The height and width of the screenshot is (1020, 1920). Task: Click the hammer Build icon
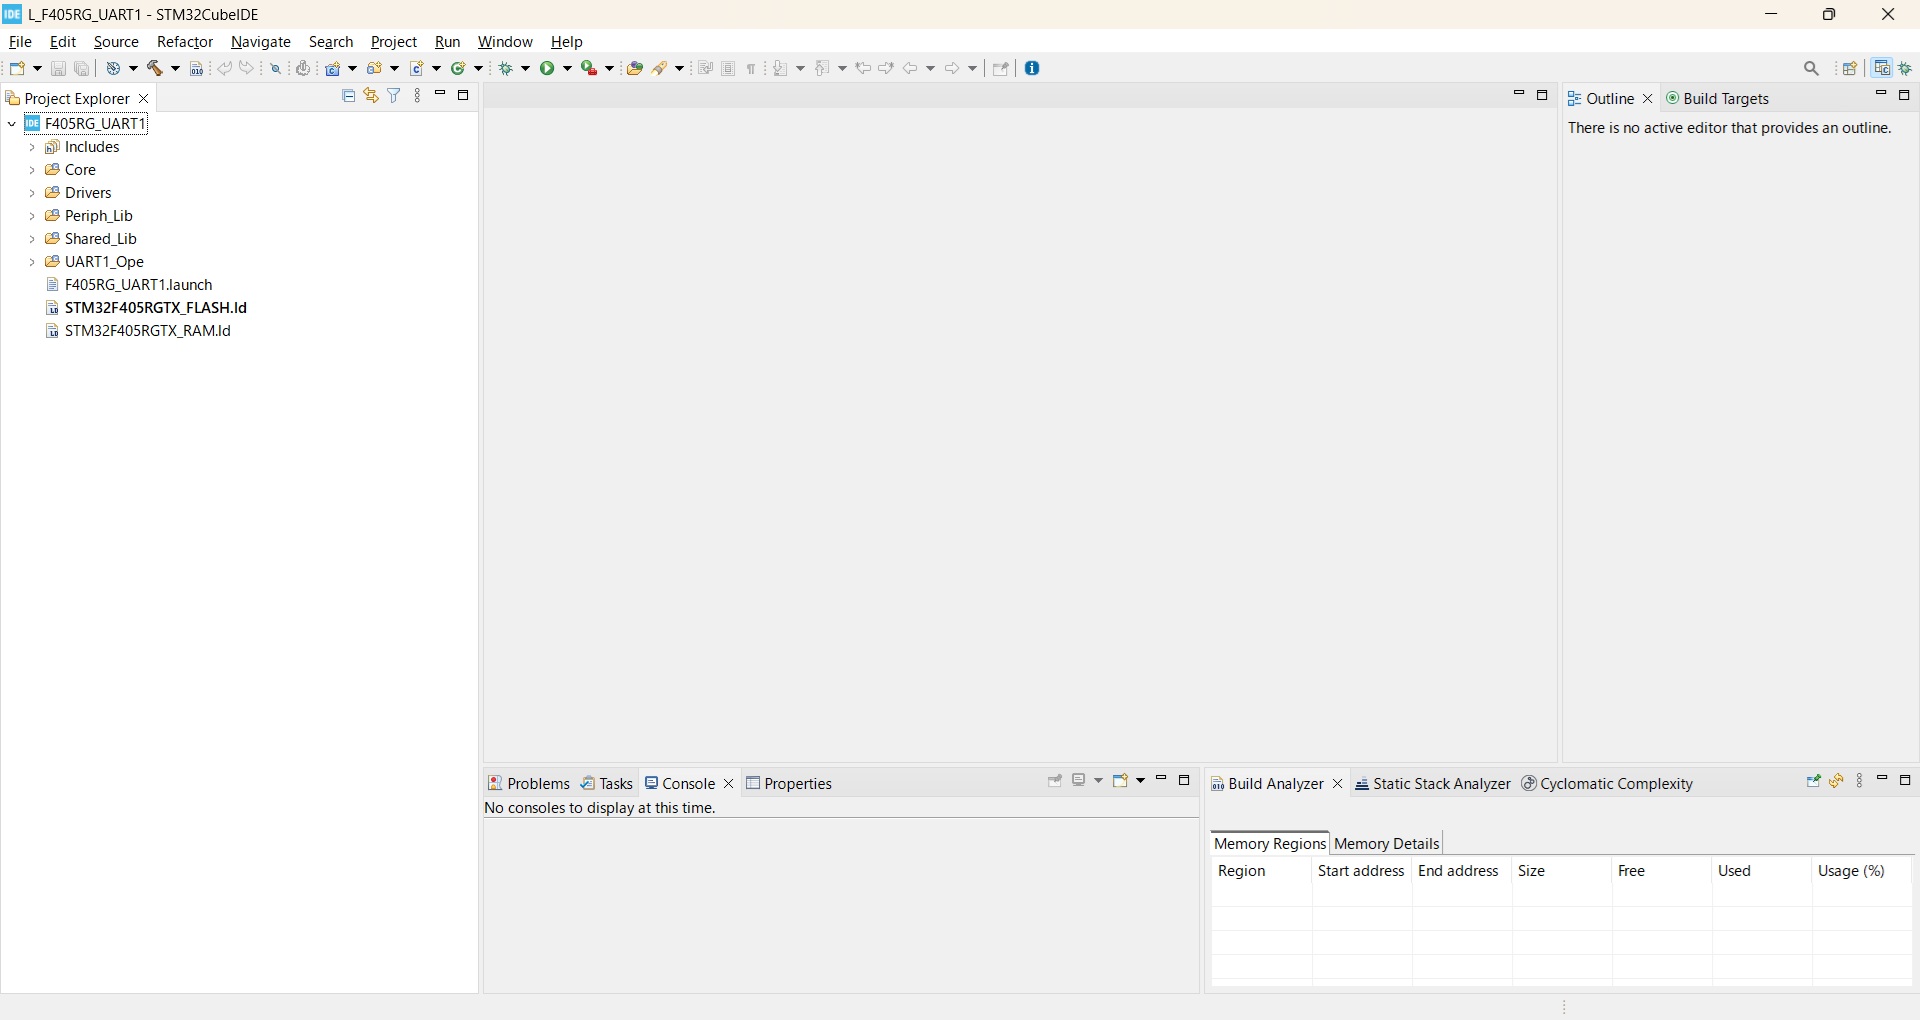(x=157, y=69)
